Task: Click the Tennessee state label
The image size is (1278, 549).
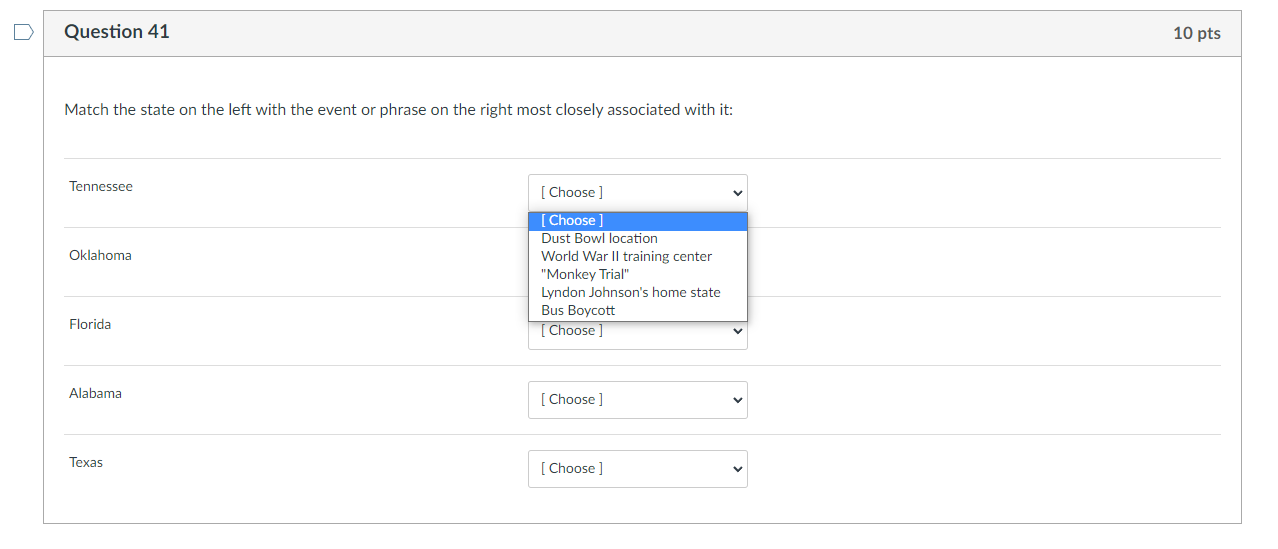Action: [x=100, y=186]
